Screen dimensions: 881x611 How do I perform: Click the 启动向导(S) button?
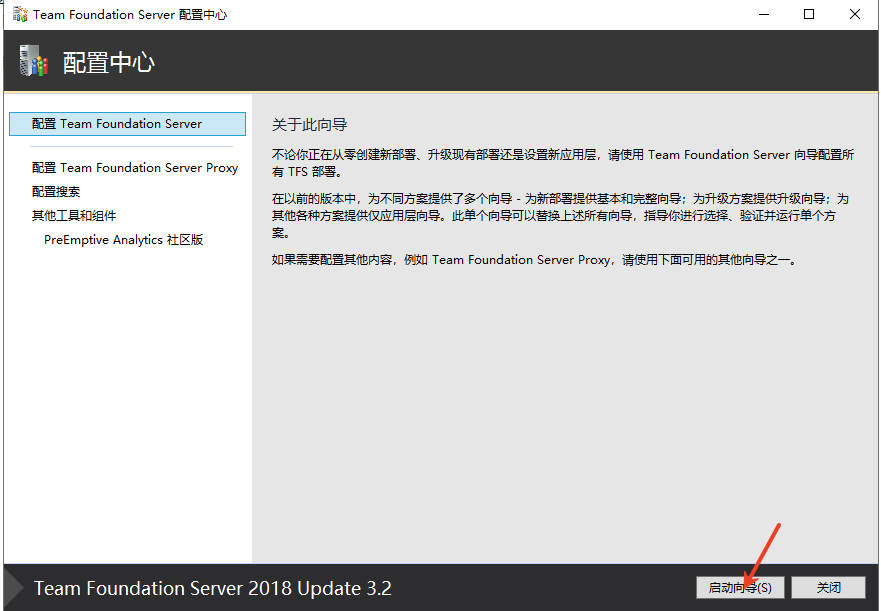(x=740, y=588)
